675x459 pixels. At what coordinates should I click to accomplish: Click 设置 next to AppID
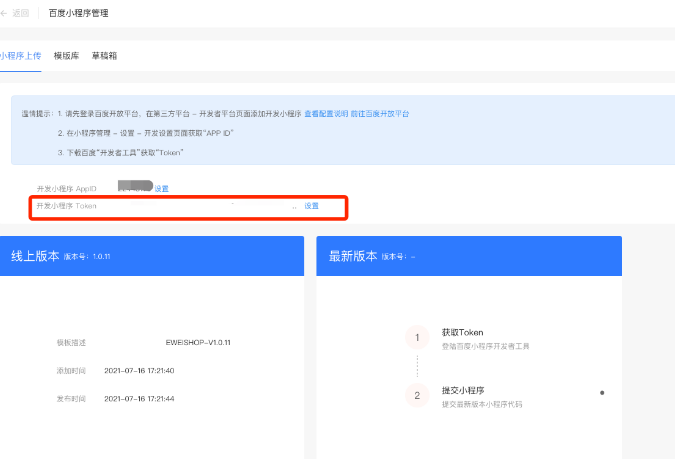point(161,189)
